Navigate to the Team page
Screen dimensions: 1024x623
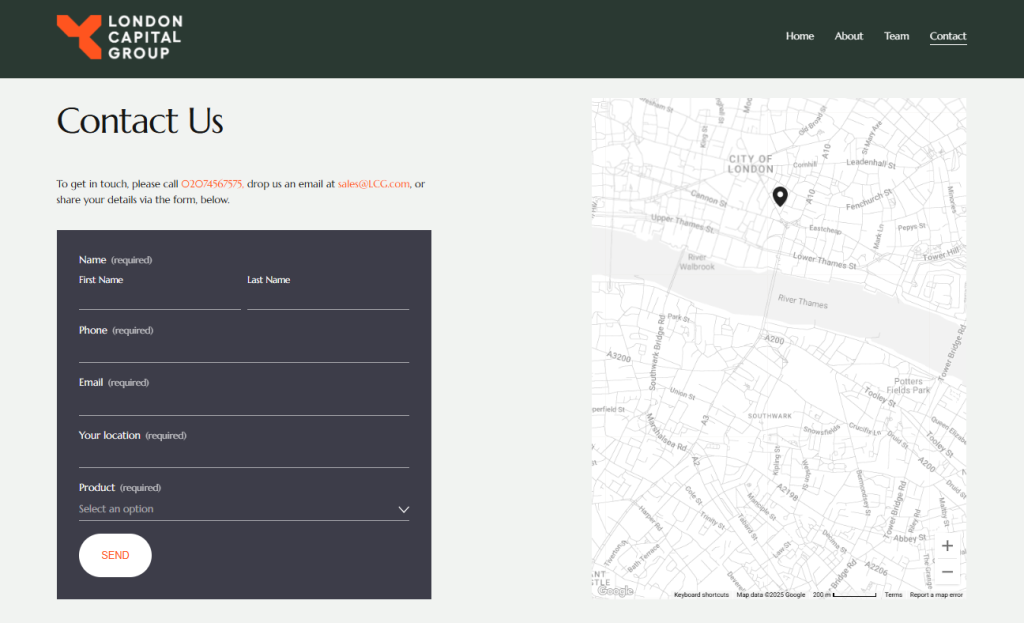coord(896,36)
